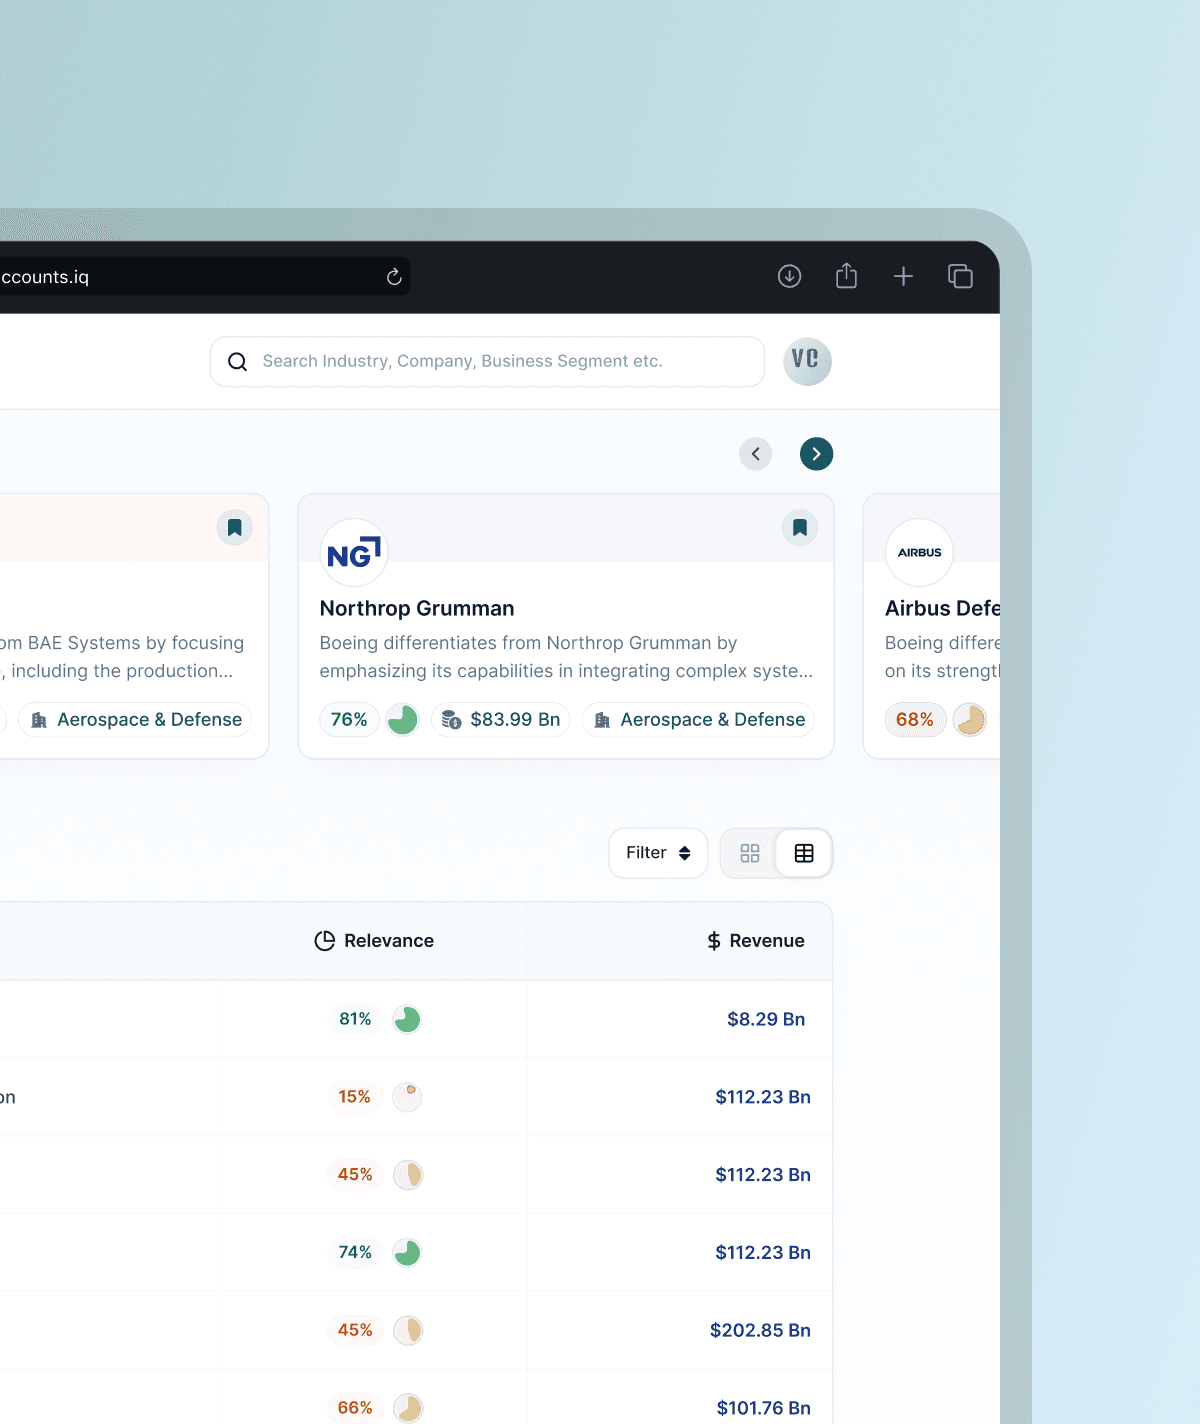Click the 68% relevance badge on Airbus card
Screen dimensions: 1200x1424
[915, 720]
